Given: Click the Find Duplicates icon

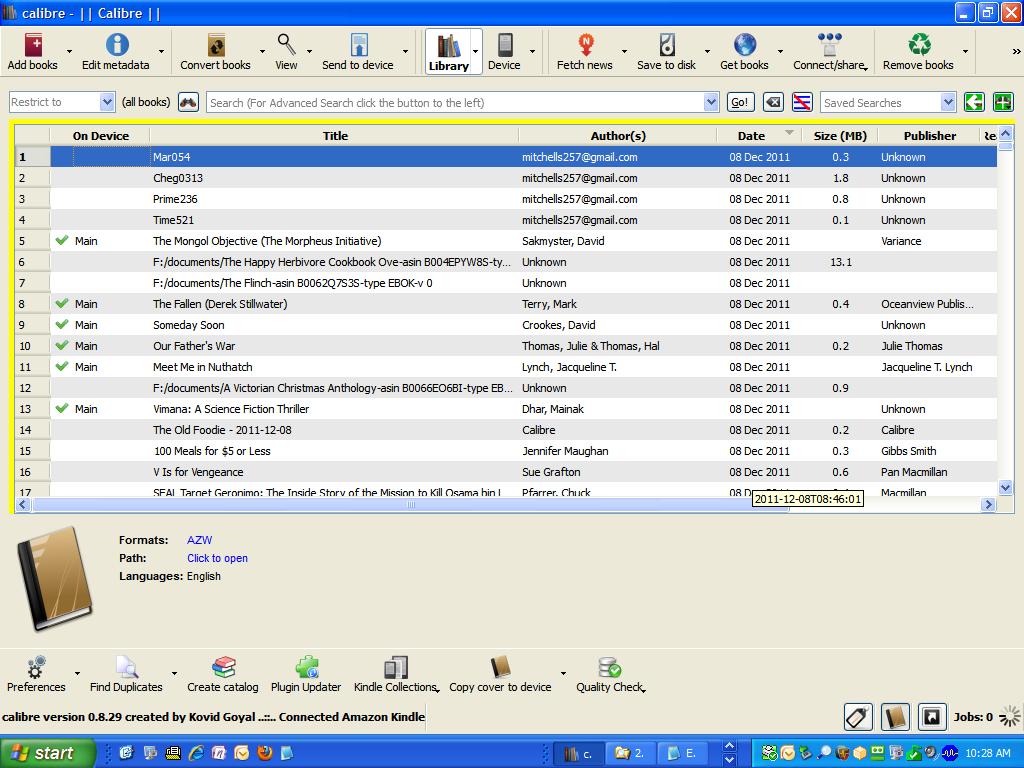Looking at the screenshot, I should 126,668.
